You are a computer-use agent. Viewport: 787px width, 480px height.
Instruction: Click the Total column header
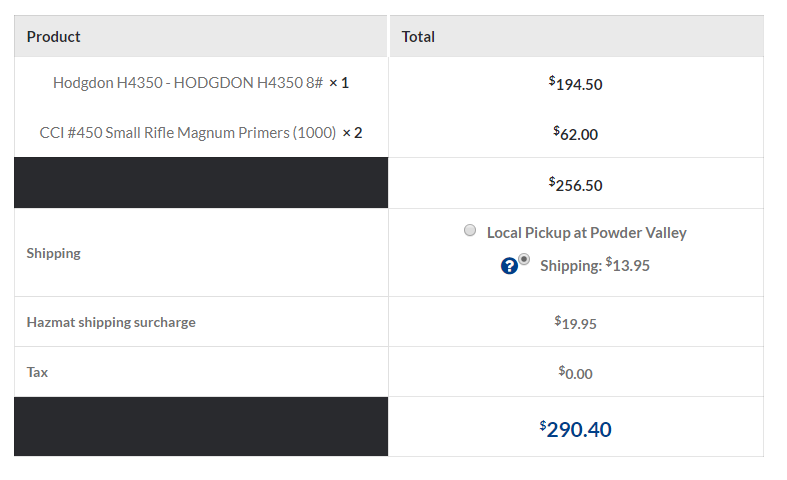point(418,37)
